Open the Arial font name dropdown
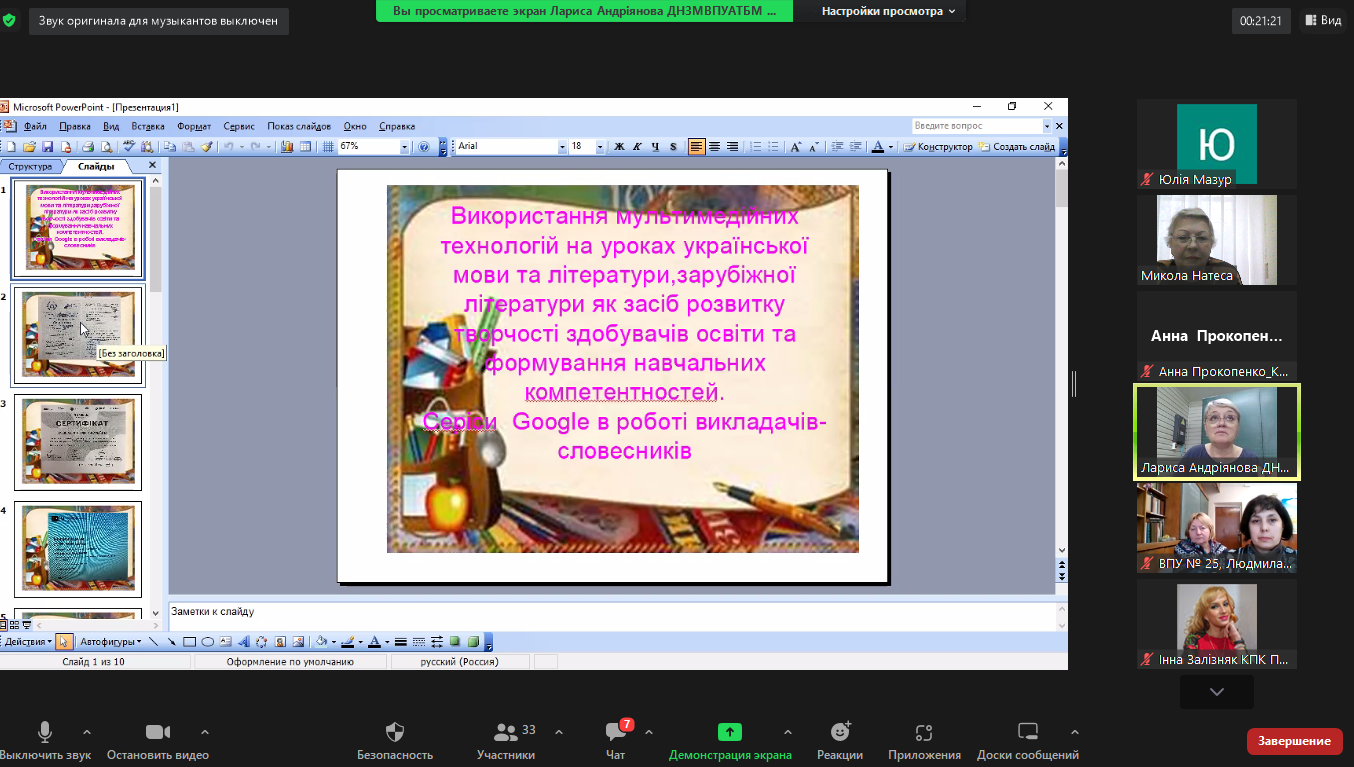Screen dimensions: 1354x767 [561, 146]
